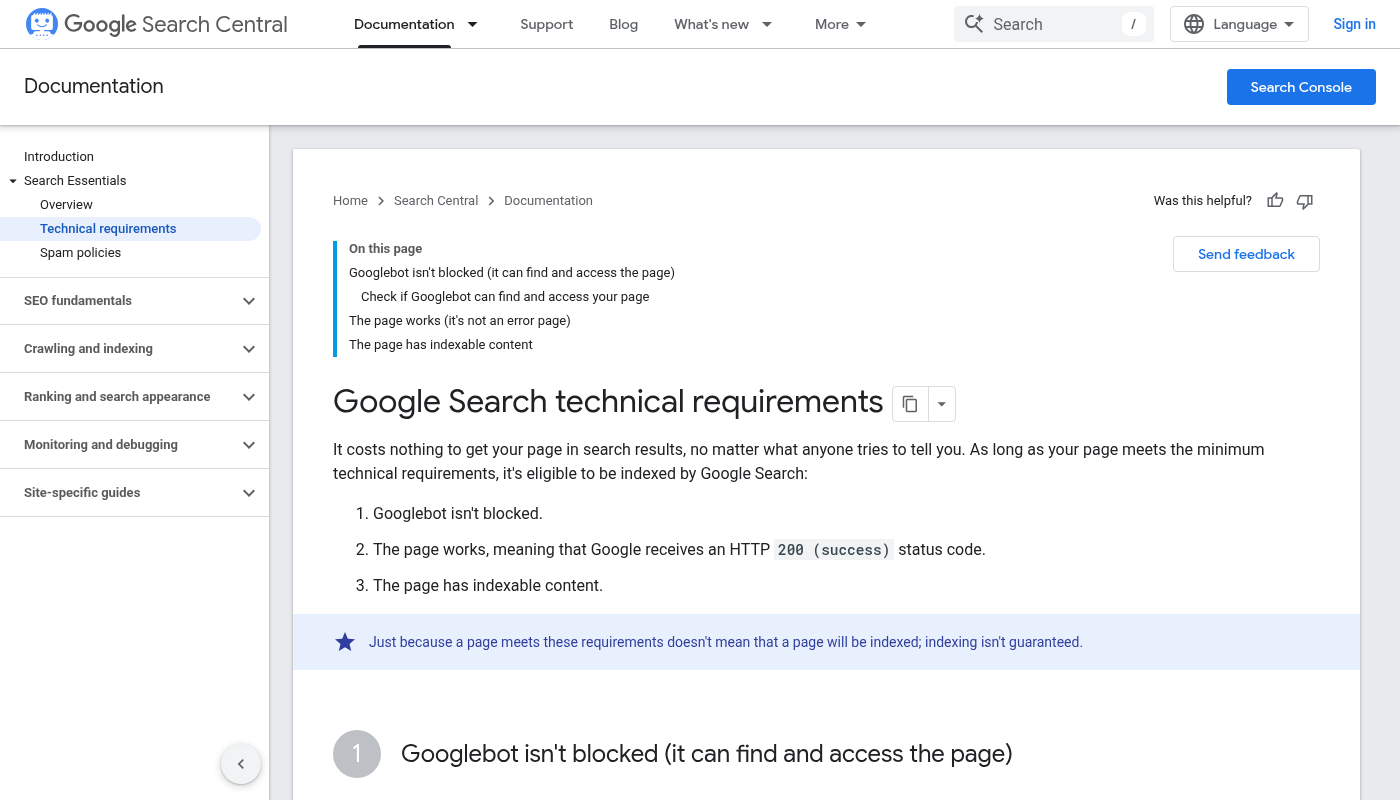Click the globe Language icon
This screenshot has height=800, width=1400.
pos(1194,24)
